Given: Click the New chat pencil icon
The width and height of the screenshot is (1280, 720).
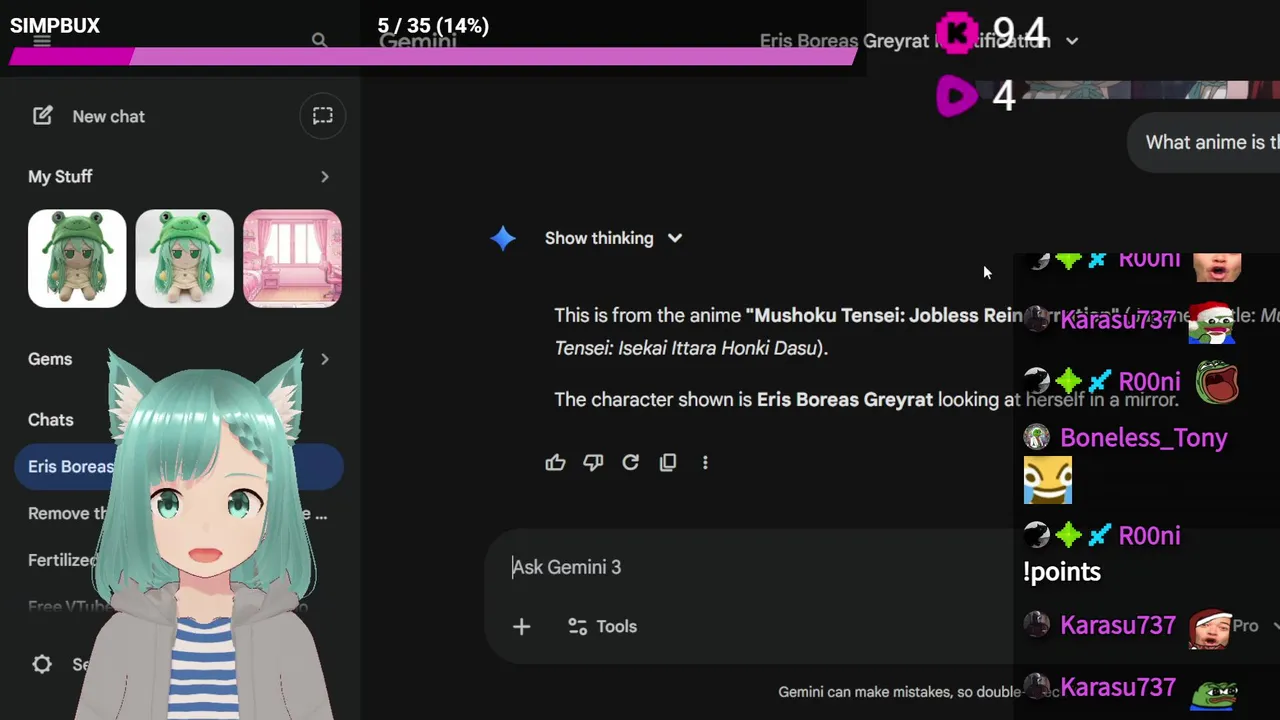Looking at the screenshot, I should [x=42, y=116].
